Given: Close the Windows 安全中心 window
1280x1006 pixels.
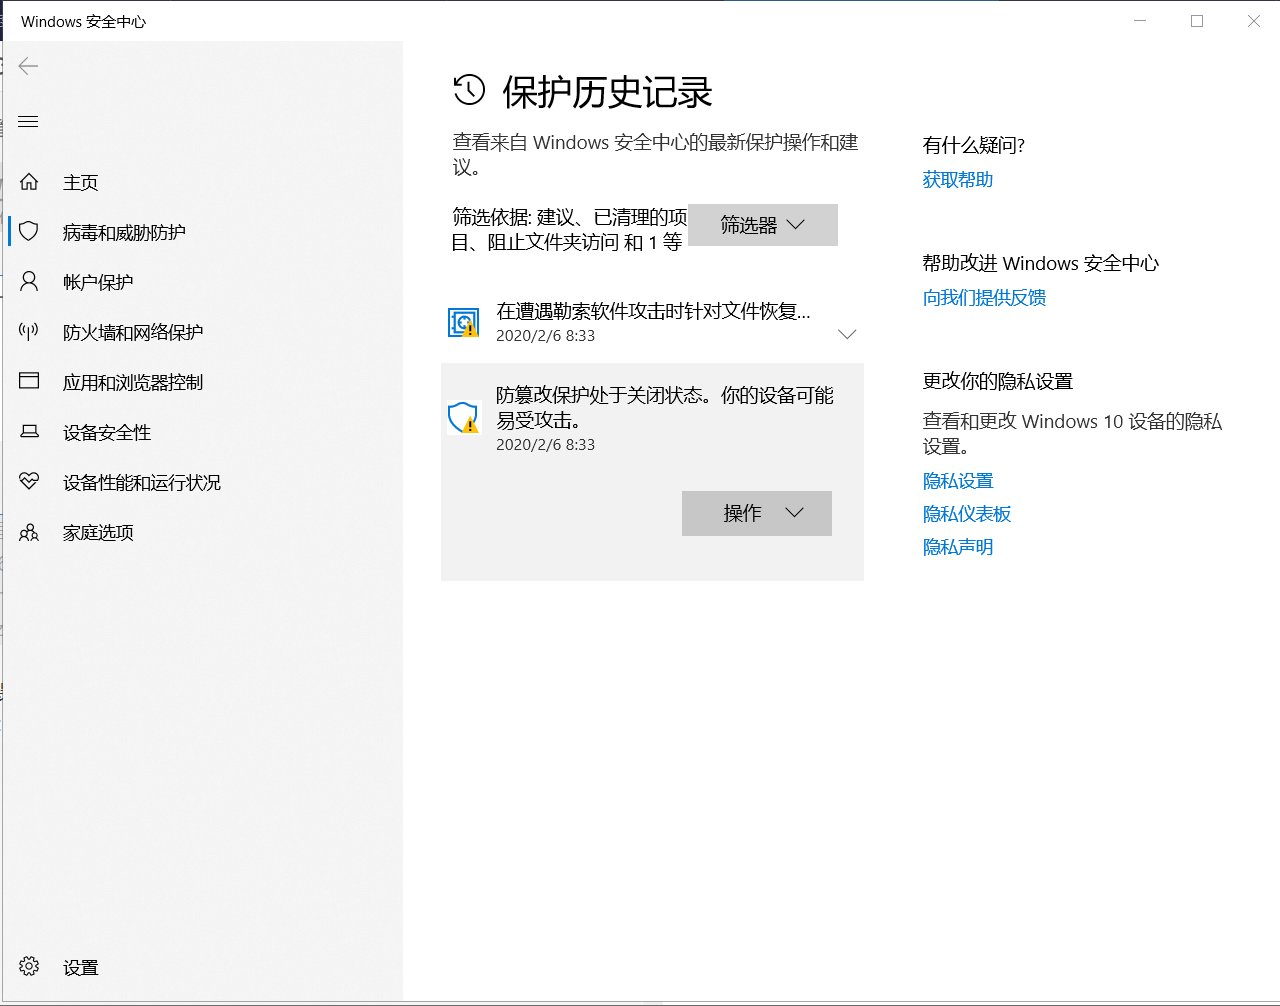Looking at the screenshot, I should point(1253,21).
